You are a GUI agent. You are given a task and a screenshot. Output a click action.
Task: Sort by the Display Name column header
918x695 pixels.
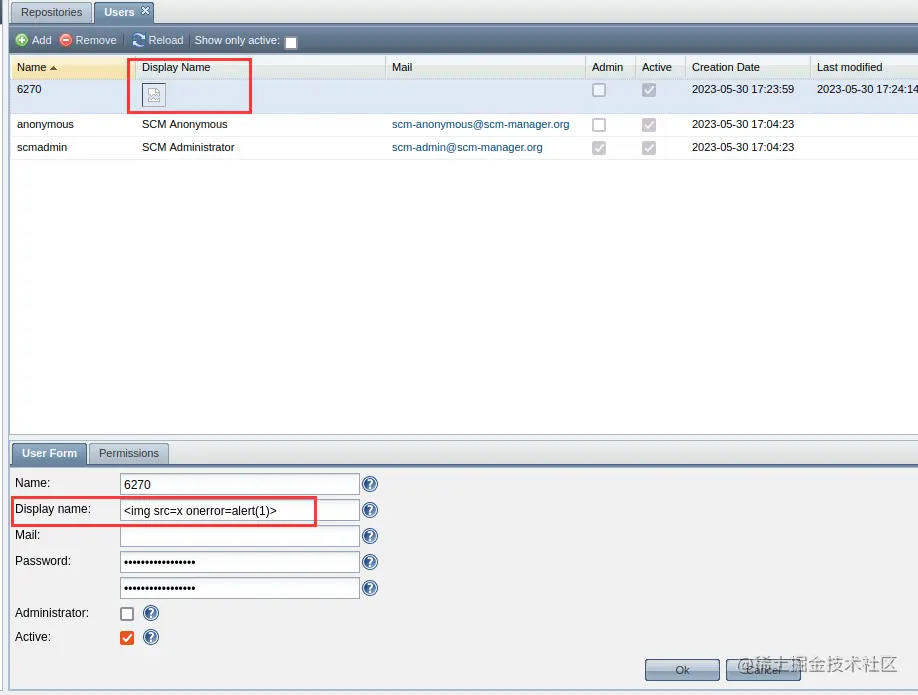(260, 67)
